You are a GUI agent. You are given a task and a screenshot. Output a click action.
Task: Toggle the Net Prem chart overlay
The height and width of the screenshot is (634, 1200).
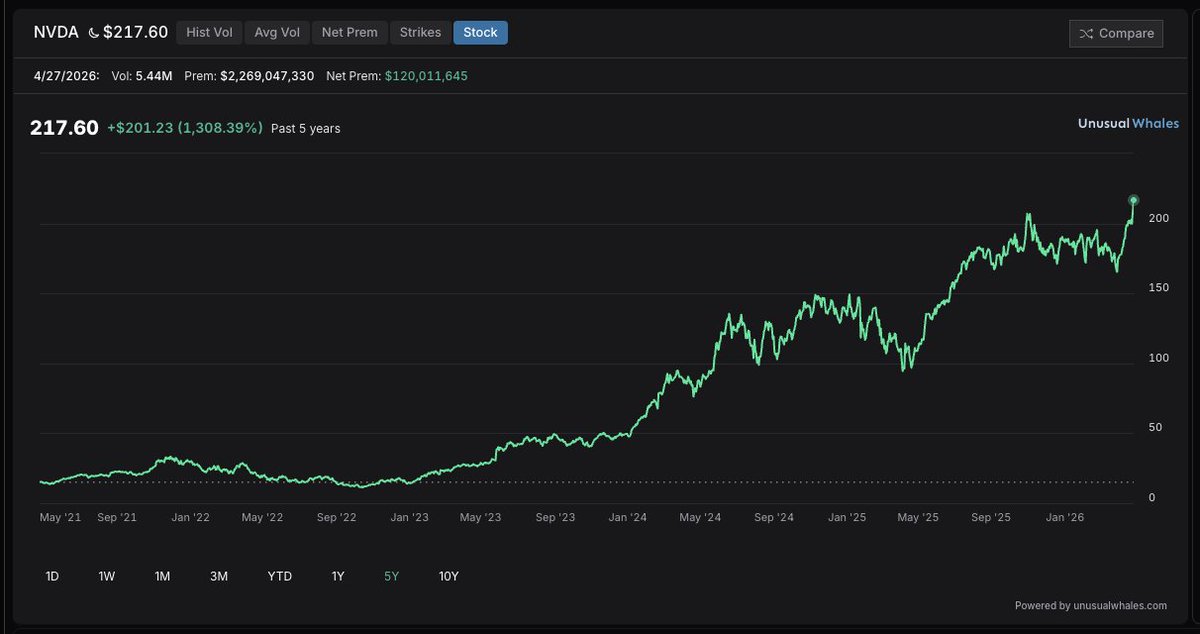[349, 32]
